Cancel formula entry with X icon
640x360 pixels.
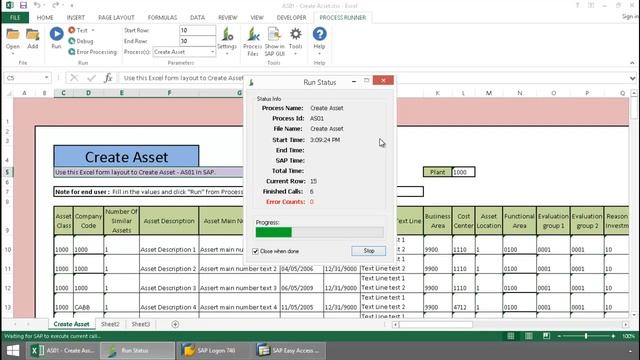pos(74,78)
